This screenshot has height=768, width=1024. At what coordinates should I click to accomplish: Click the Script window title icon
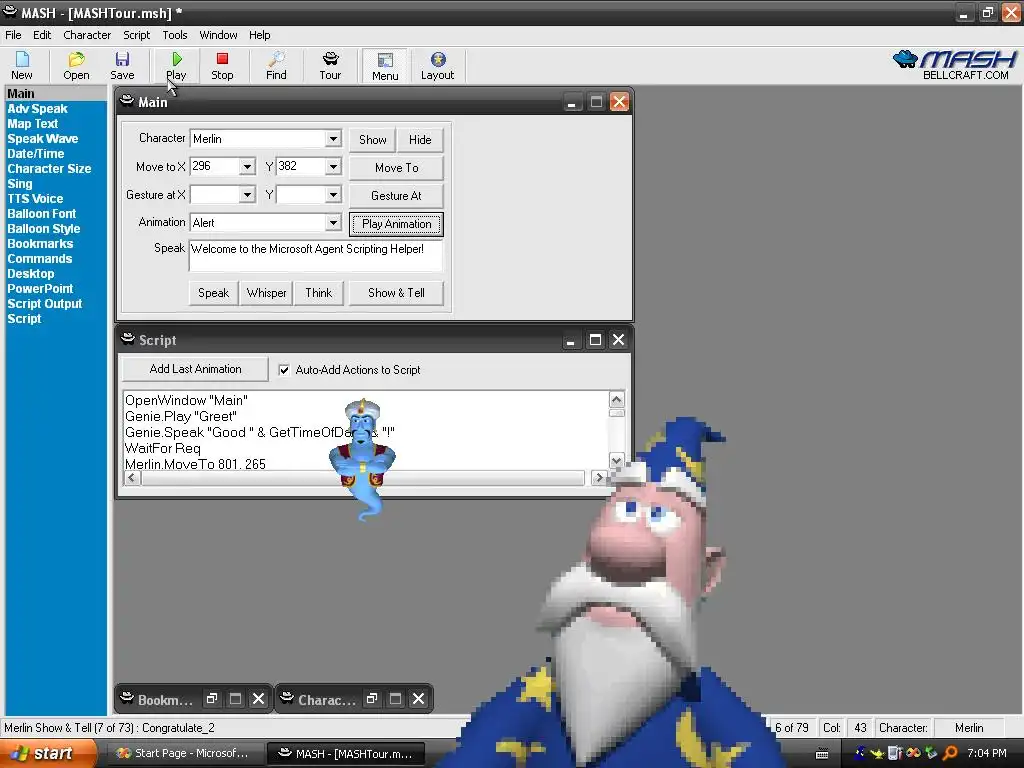pyautogui.click(x=128, y=339)
